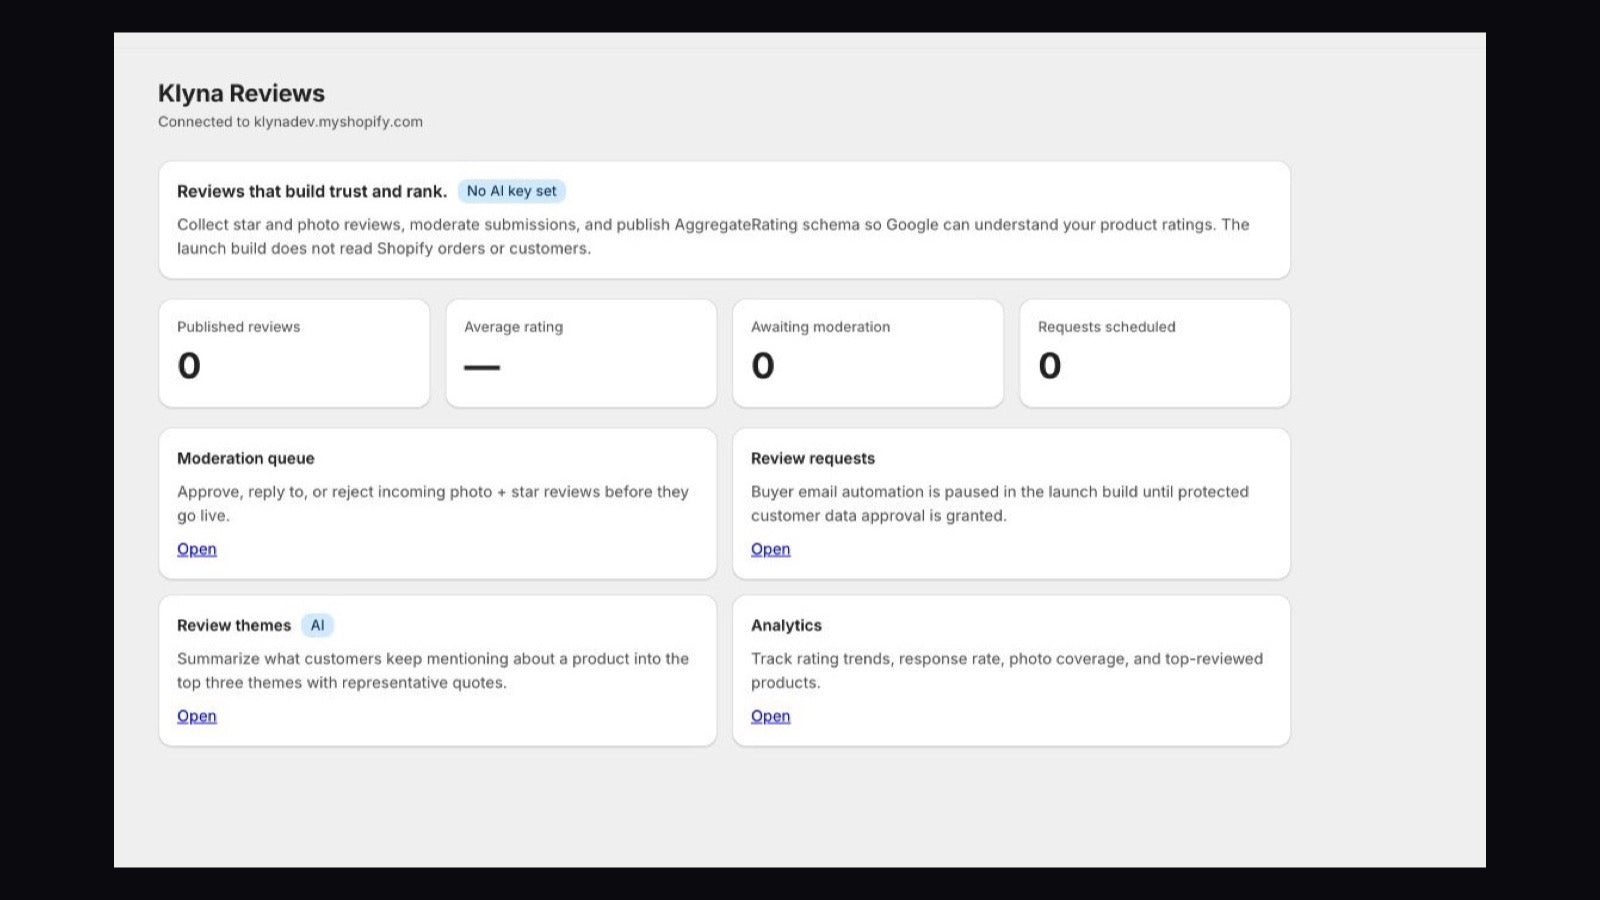Viewport: 1600px width, 900px height.
Task: Click the 'No AI key set' badge
Action: pos(512,191)
